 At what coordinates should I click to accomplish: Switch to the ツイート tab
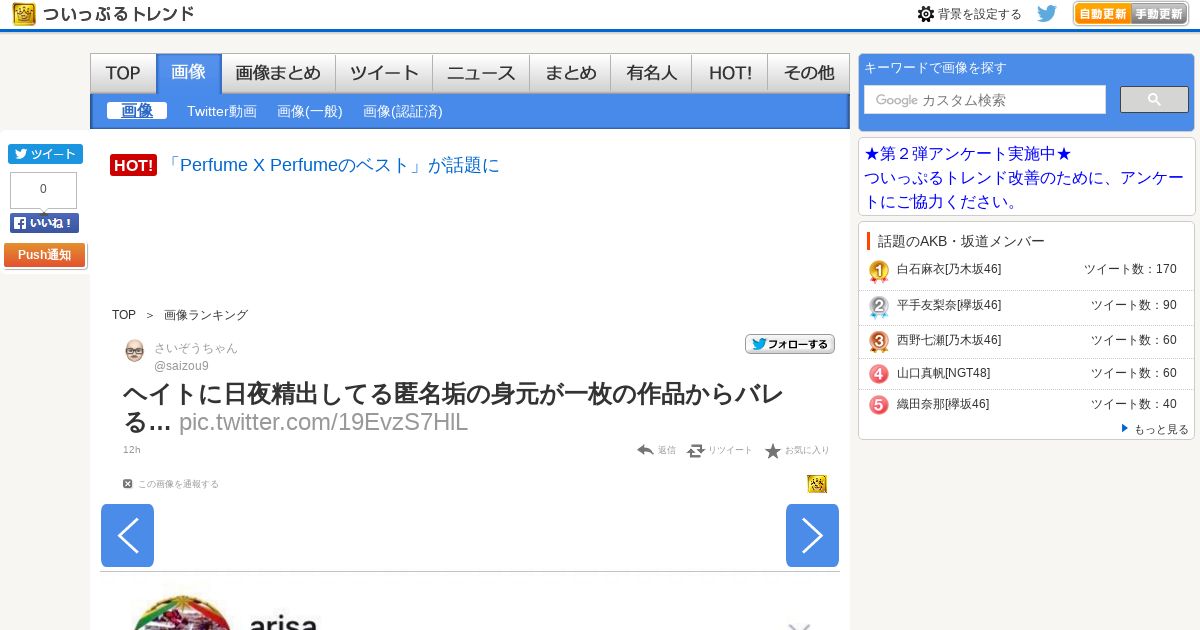384,73
